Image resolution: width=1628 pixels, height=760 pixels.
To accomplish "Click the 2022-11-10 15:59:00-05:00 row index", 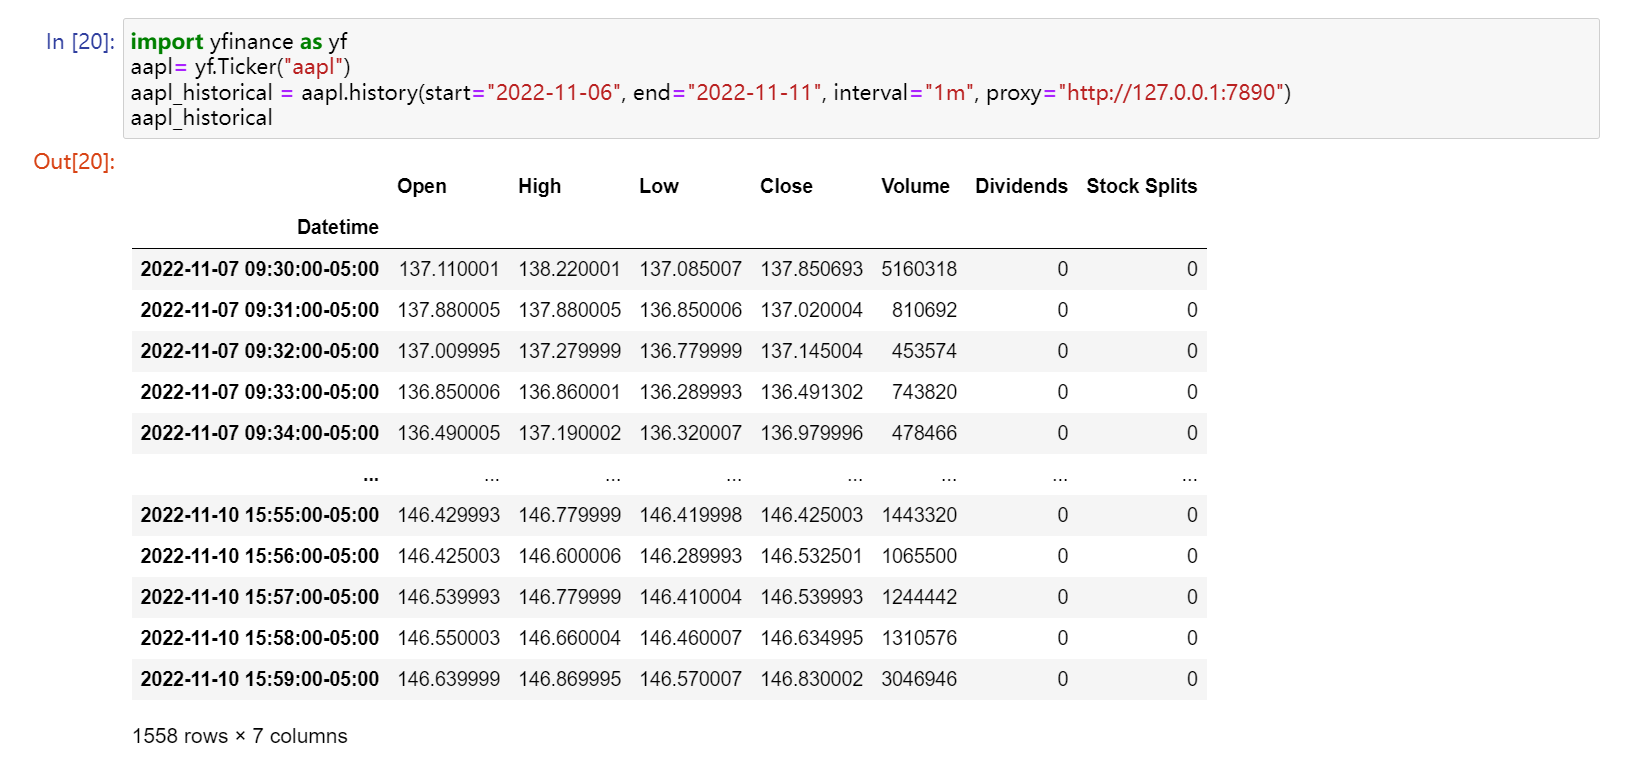I will [x=259, y=679].
